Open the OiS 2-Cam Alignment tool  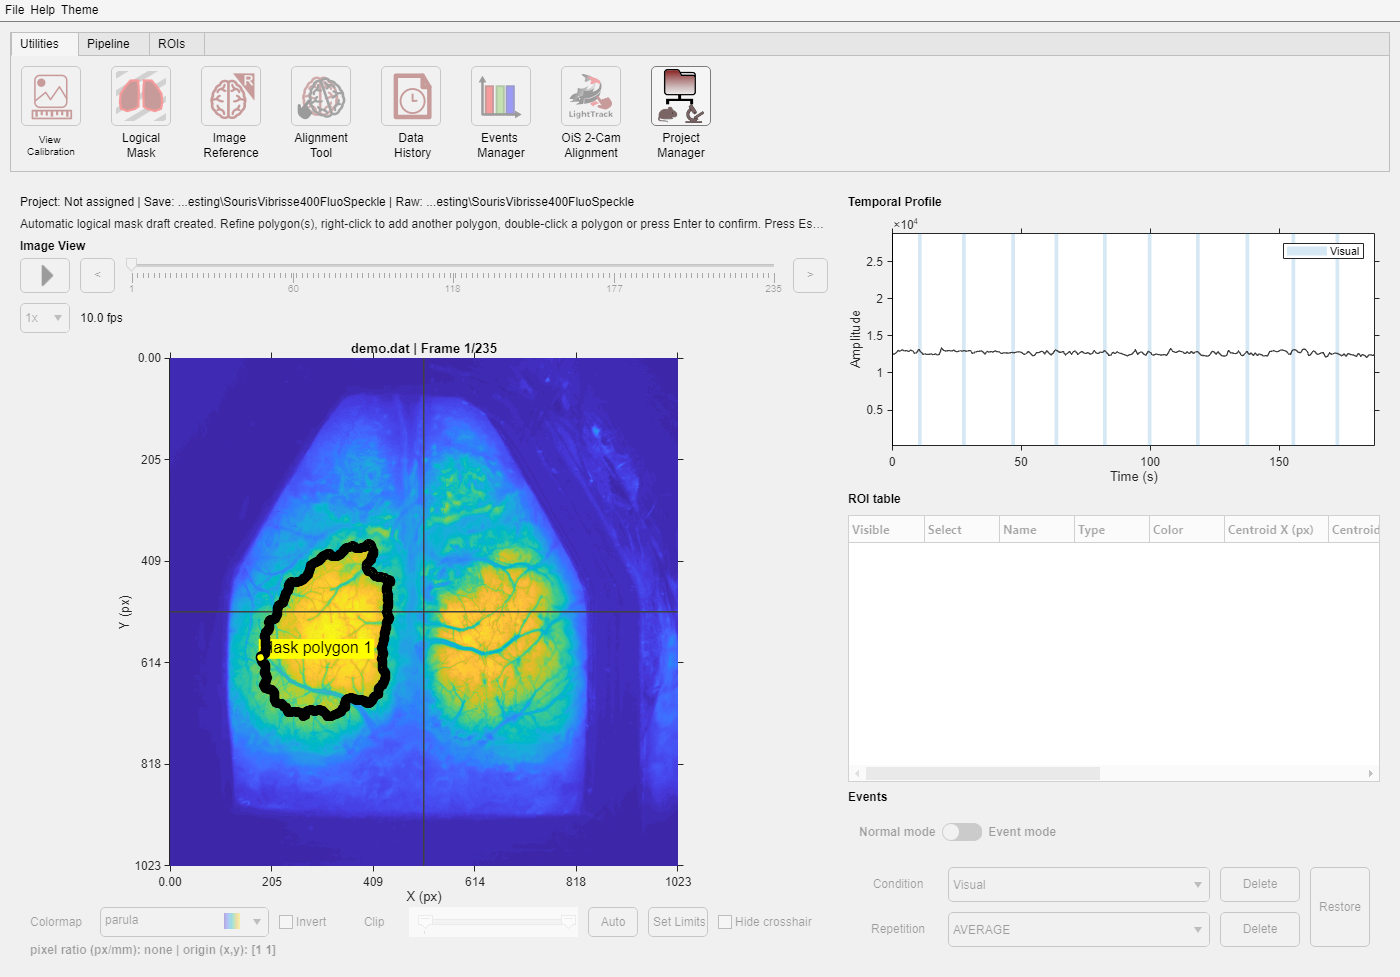click(591, 96)
